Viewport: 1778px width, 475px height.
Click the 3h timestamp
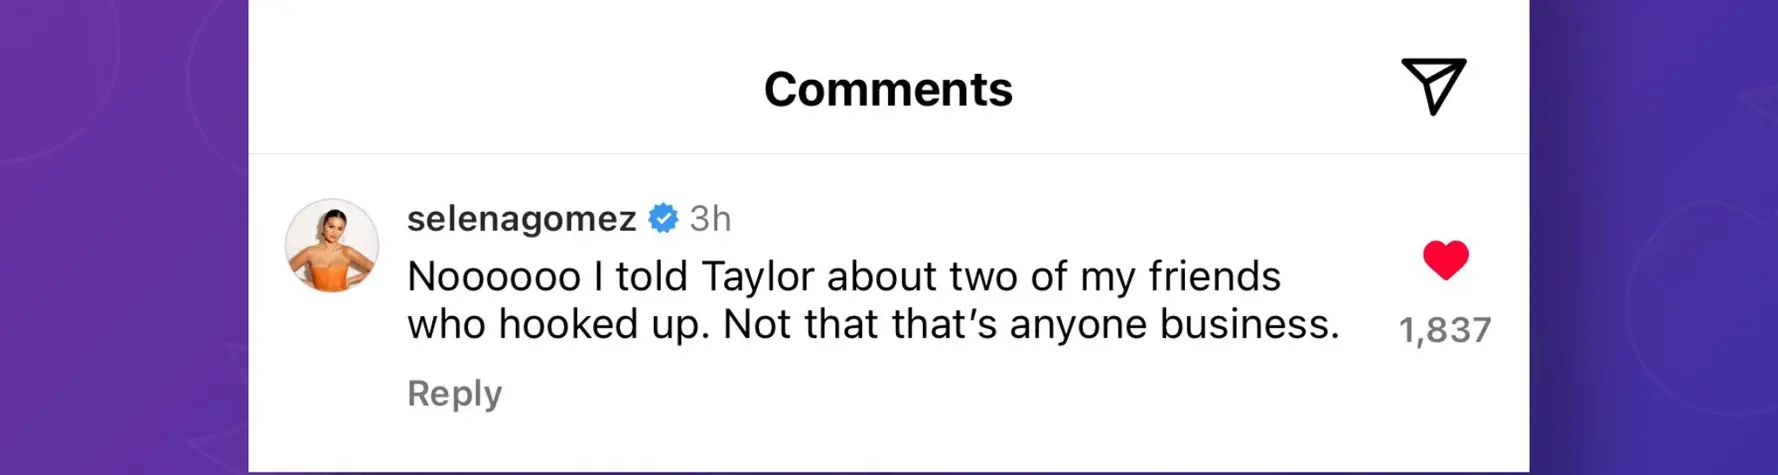point(710,218)
